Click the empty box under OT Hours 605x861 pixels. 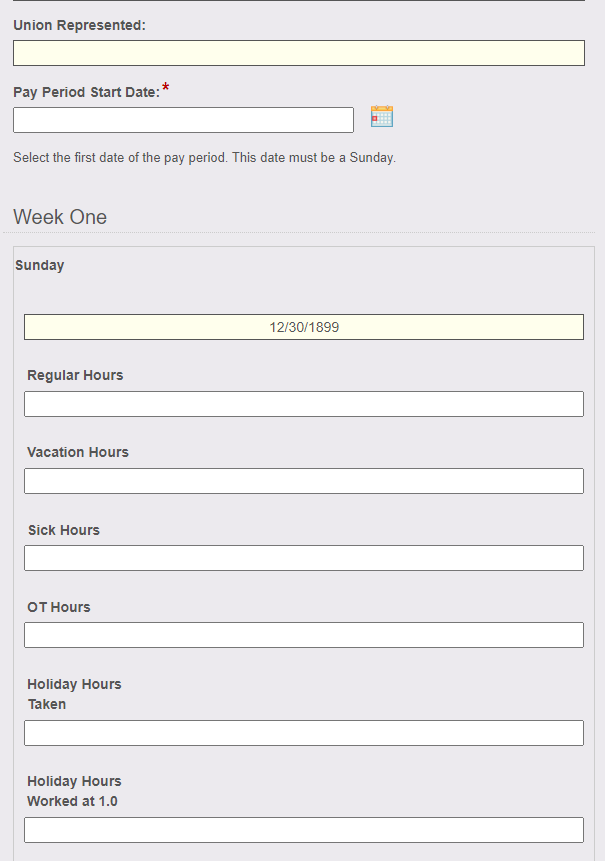coord(304,635)
